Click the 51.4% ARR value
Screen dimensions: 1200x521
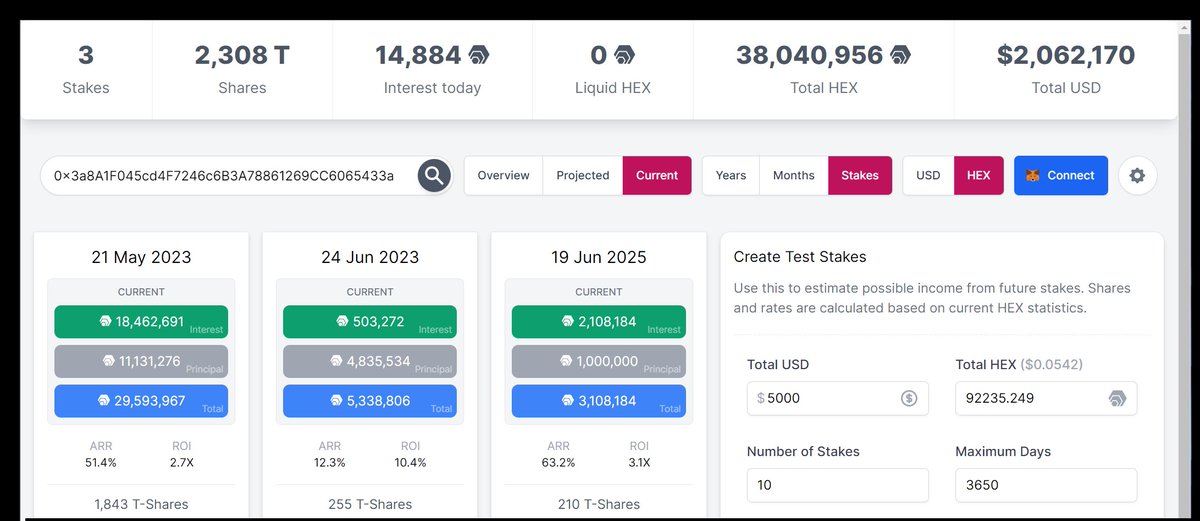coord(101,463)
